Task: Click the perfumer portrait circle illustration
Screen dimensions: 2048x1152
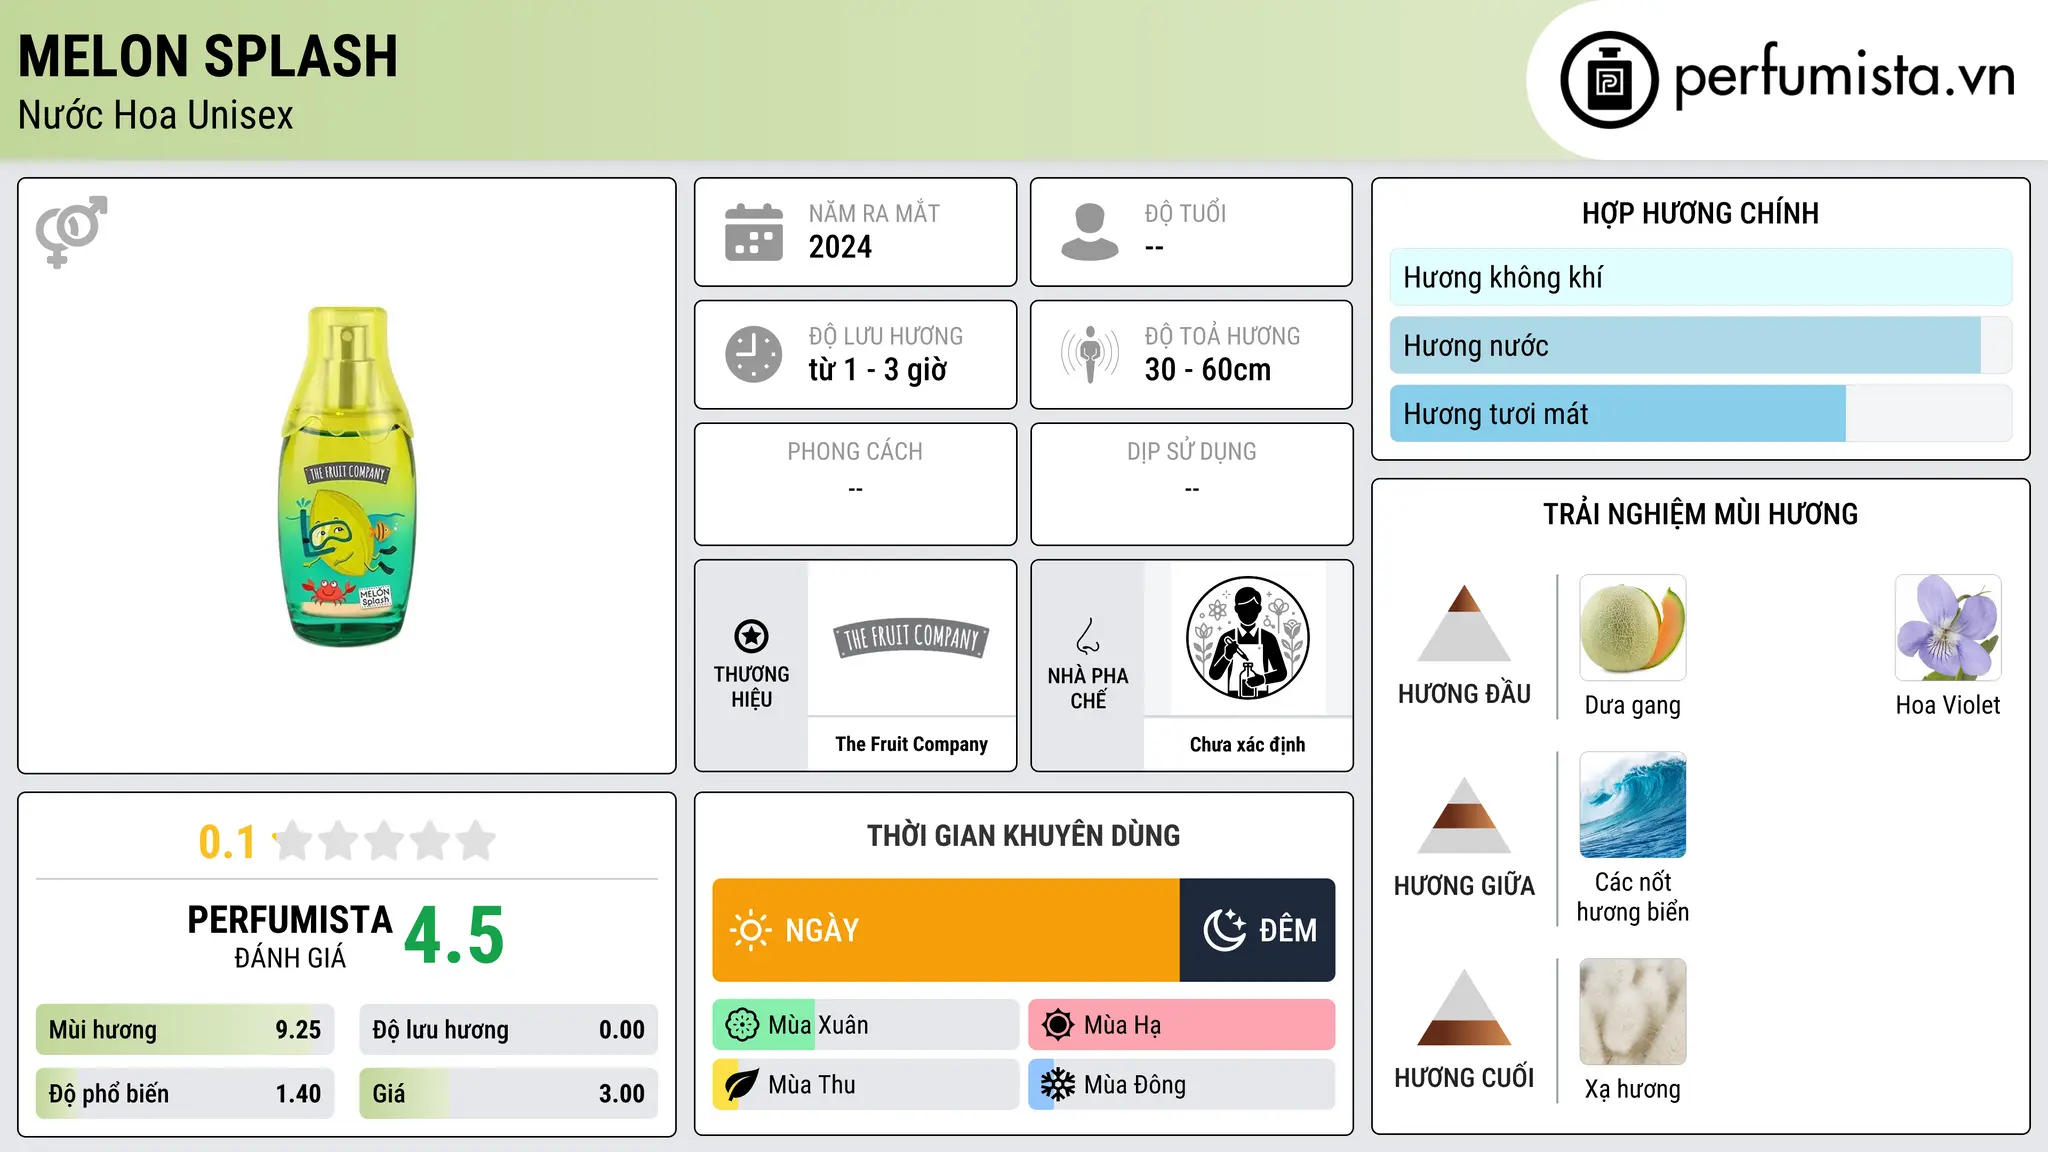Action: 1247,638
